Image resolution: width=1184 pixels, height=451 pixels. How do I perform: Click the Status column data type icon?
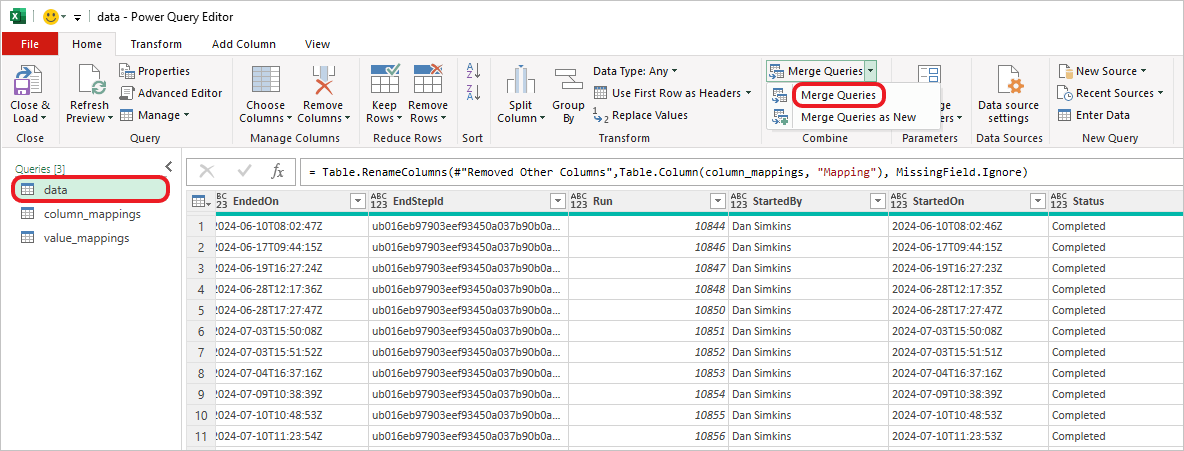pos(1059,202)
